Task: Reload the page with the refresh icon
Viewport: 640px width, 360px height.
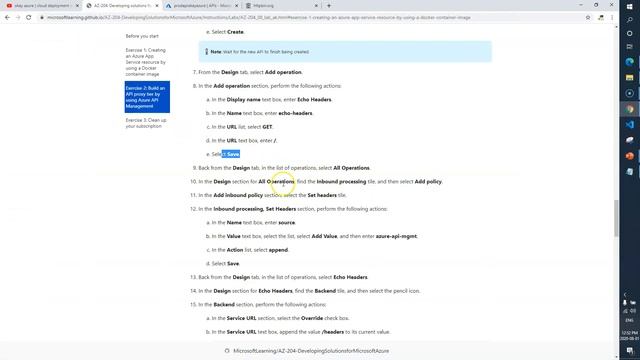Action: coord(29,18)
